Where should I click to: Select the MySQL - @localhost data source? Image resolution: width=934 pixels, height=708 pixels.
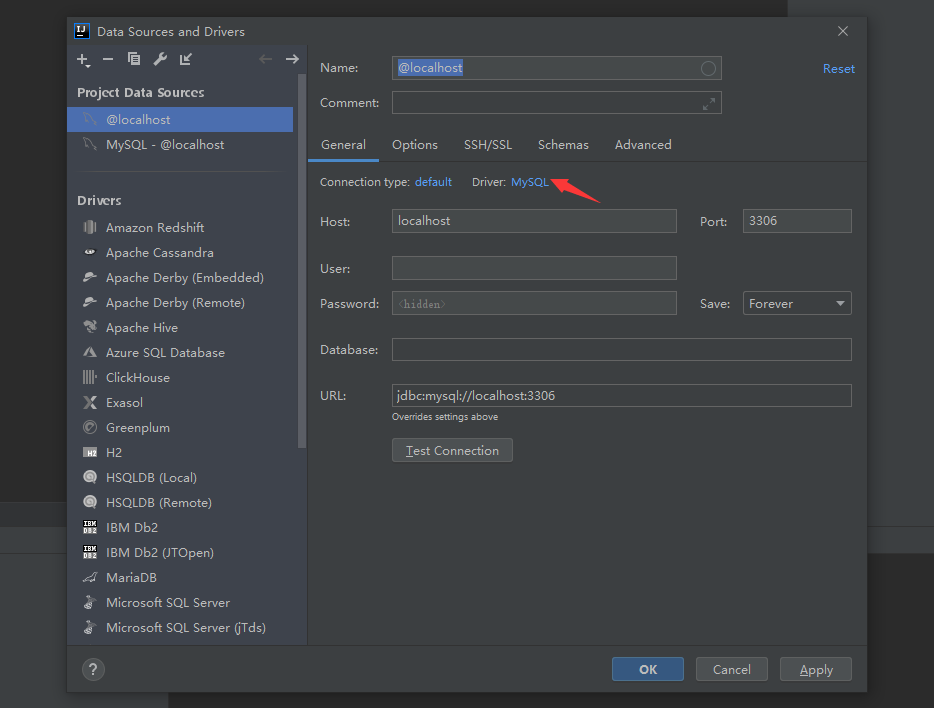(180, 145)
